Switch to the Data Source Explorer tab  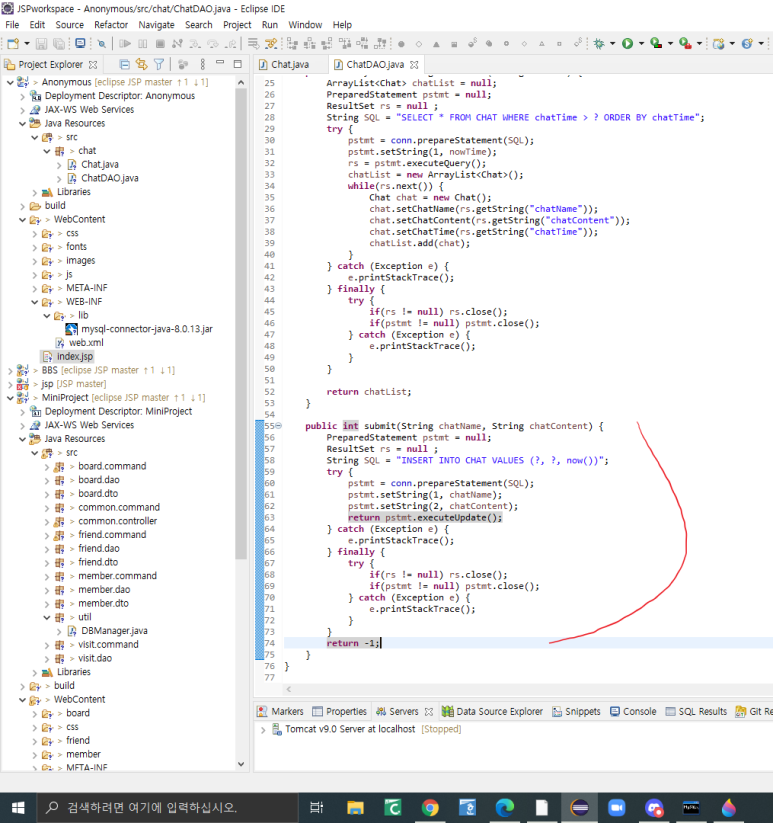[x=492, y=712]
